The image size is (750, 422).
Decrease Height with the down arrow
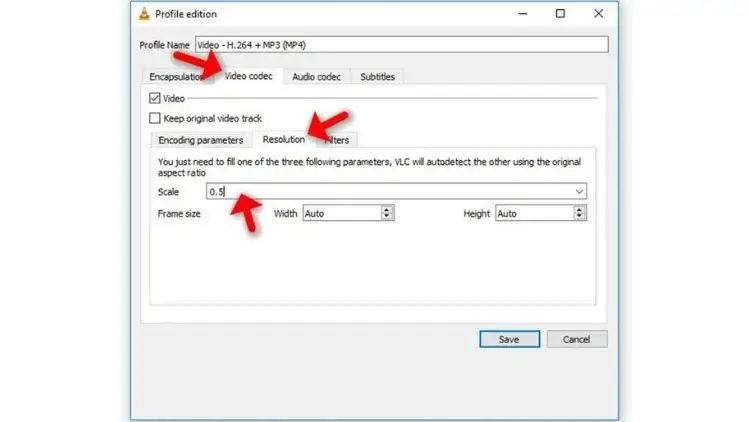pos(579,216)
